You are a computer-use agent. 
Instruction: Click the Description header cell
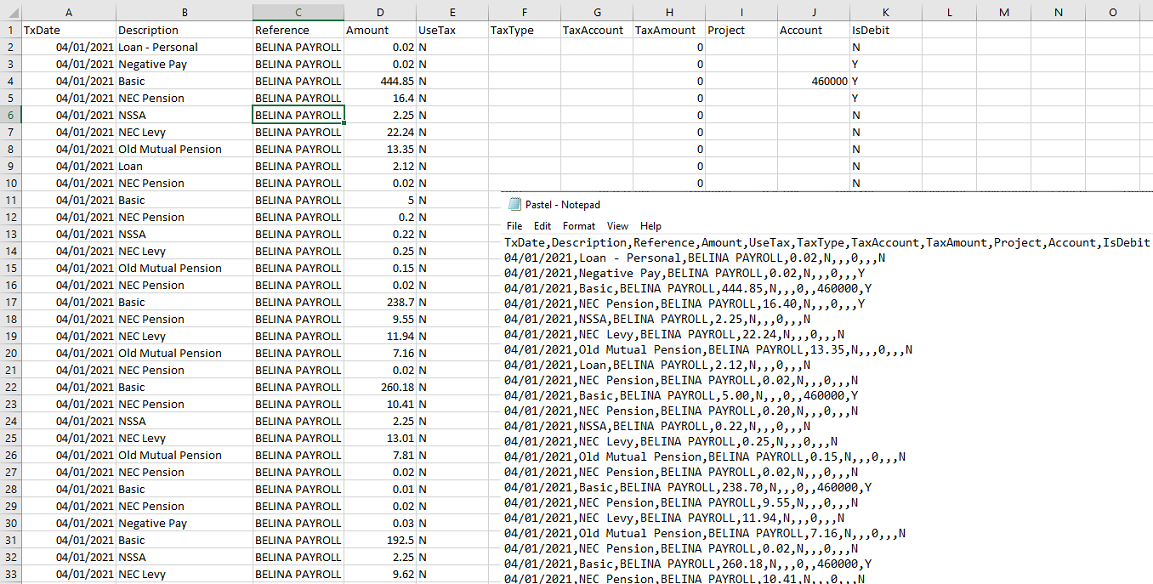185,30
